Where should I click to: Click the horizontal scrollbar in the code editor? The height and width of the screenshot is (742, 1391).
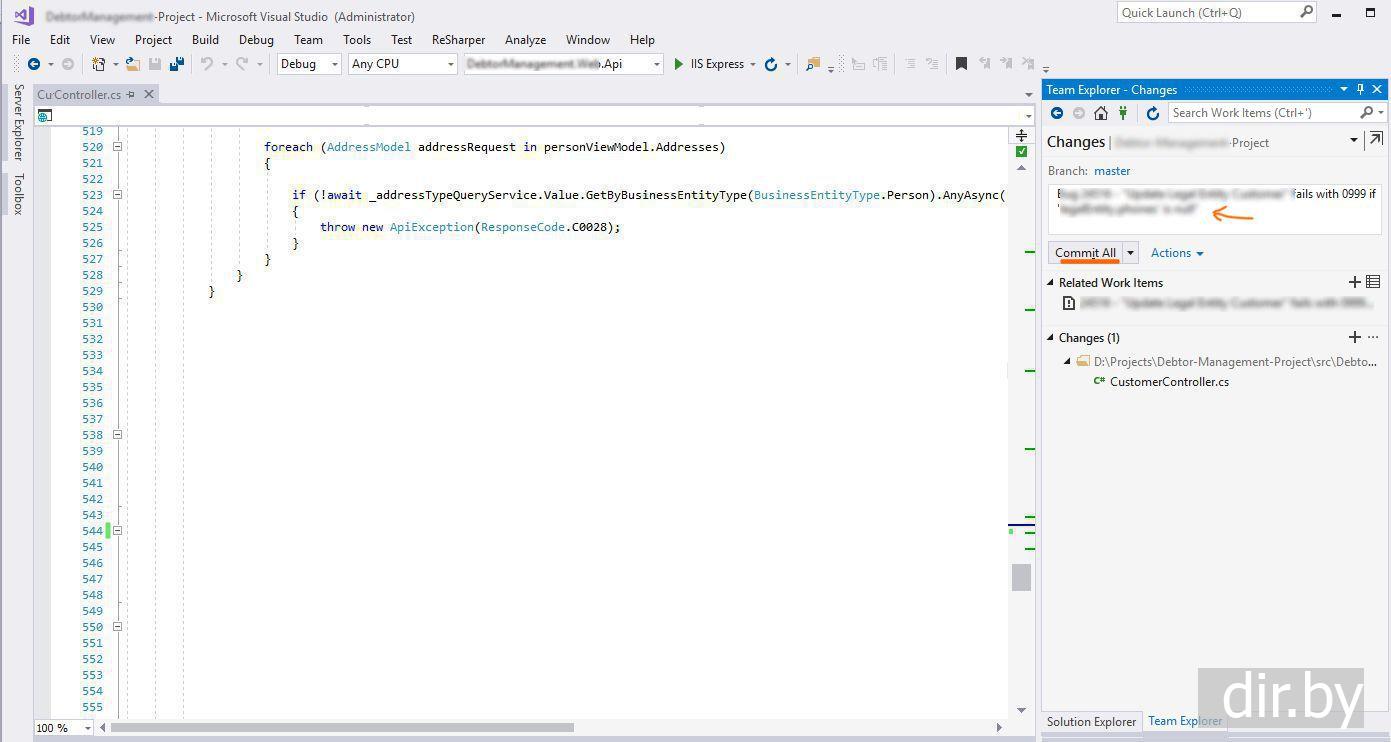342,727
